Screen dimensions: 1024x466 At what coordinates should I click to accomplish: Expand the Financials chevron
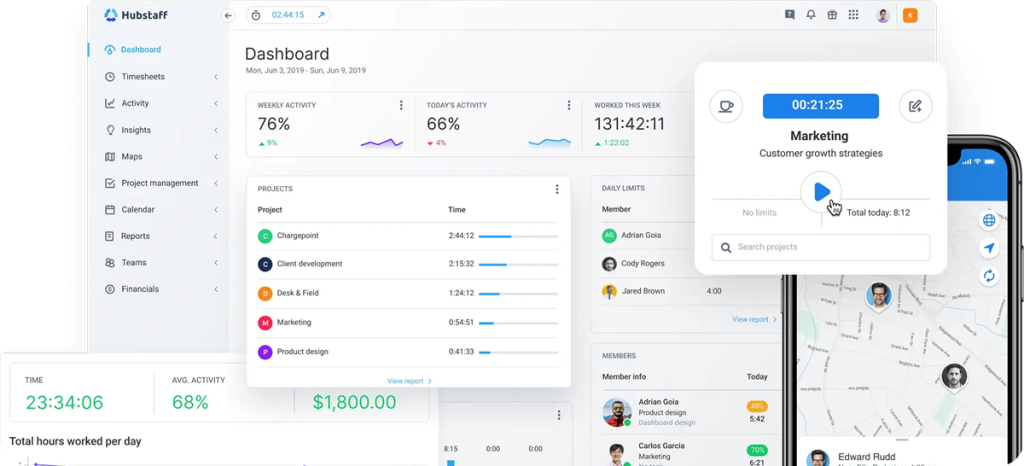point(216,289)
